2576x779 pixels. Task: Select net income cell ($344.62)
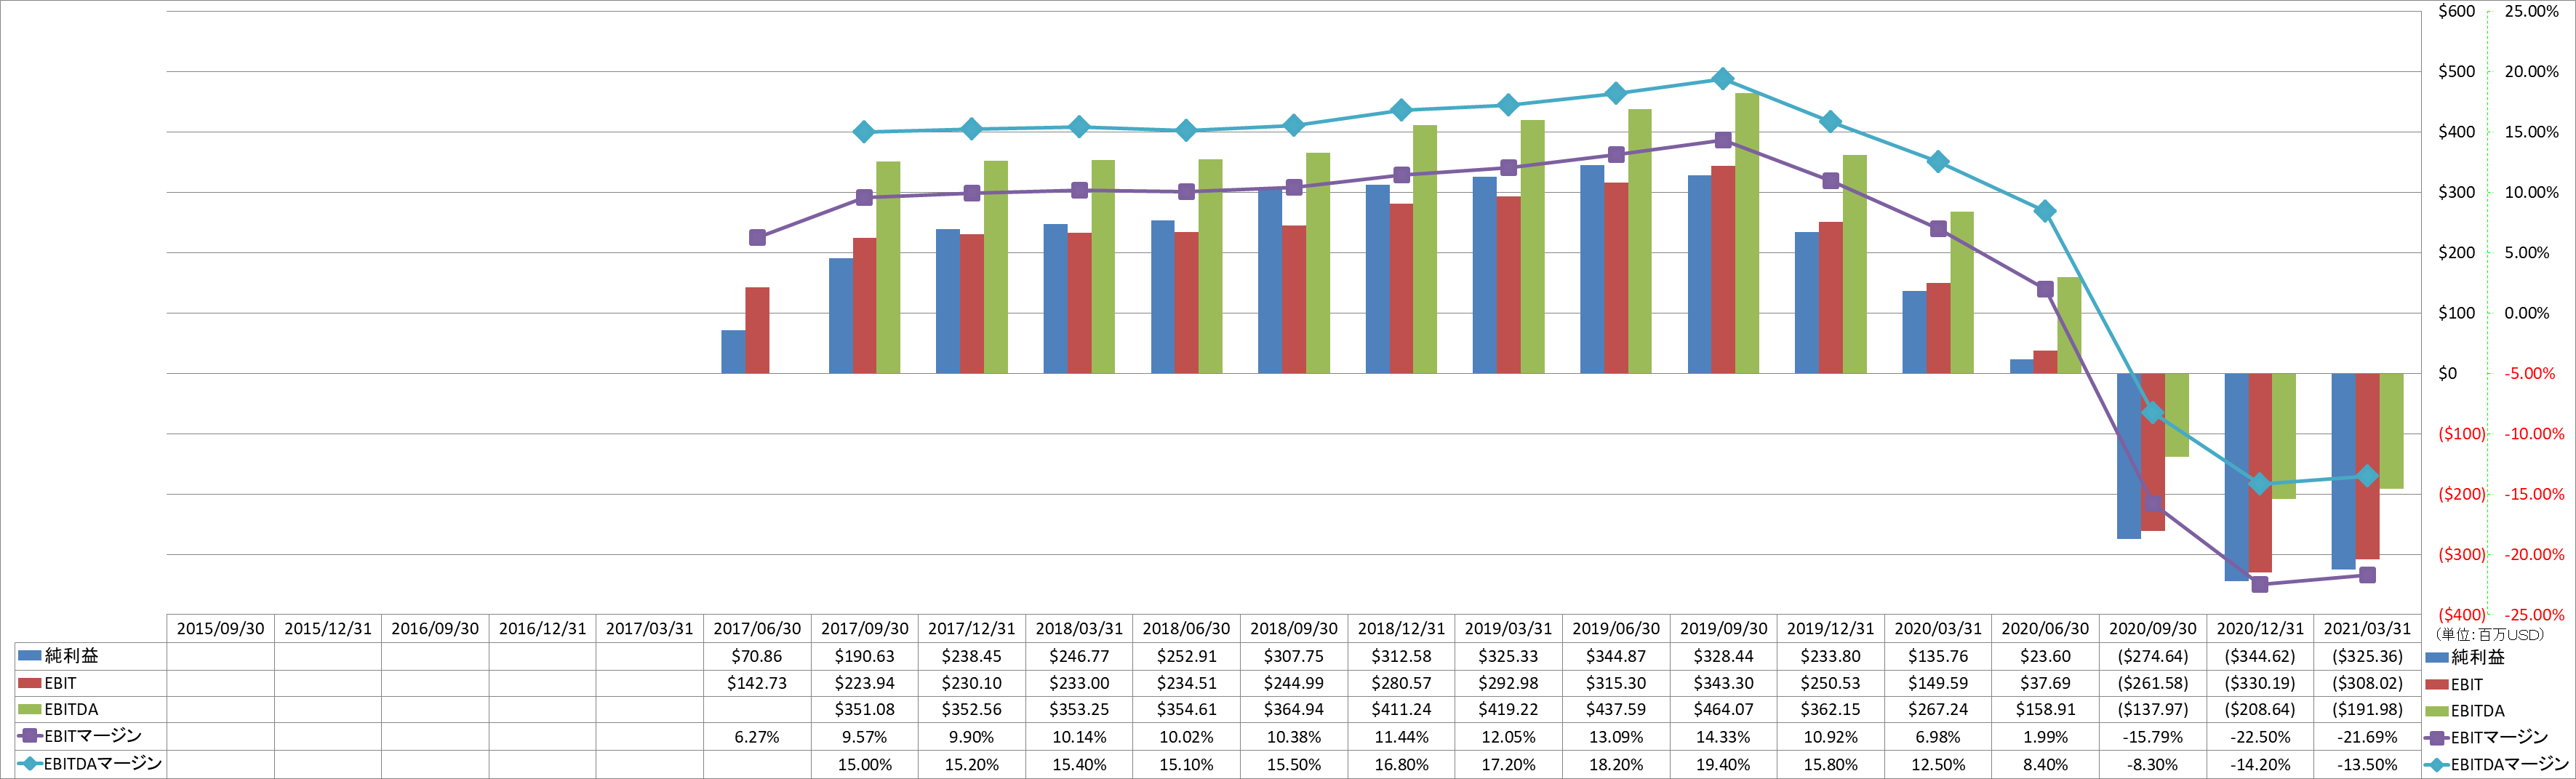pyautogui.click(x=2260, y=656)
